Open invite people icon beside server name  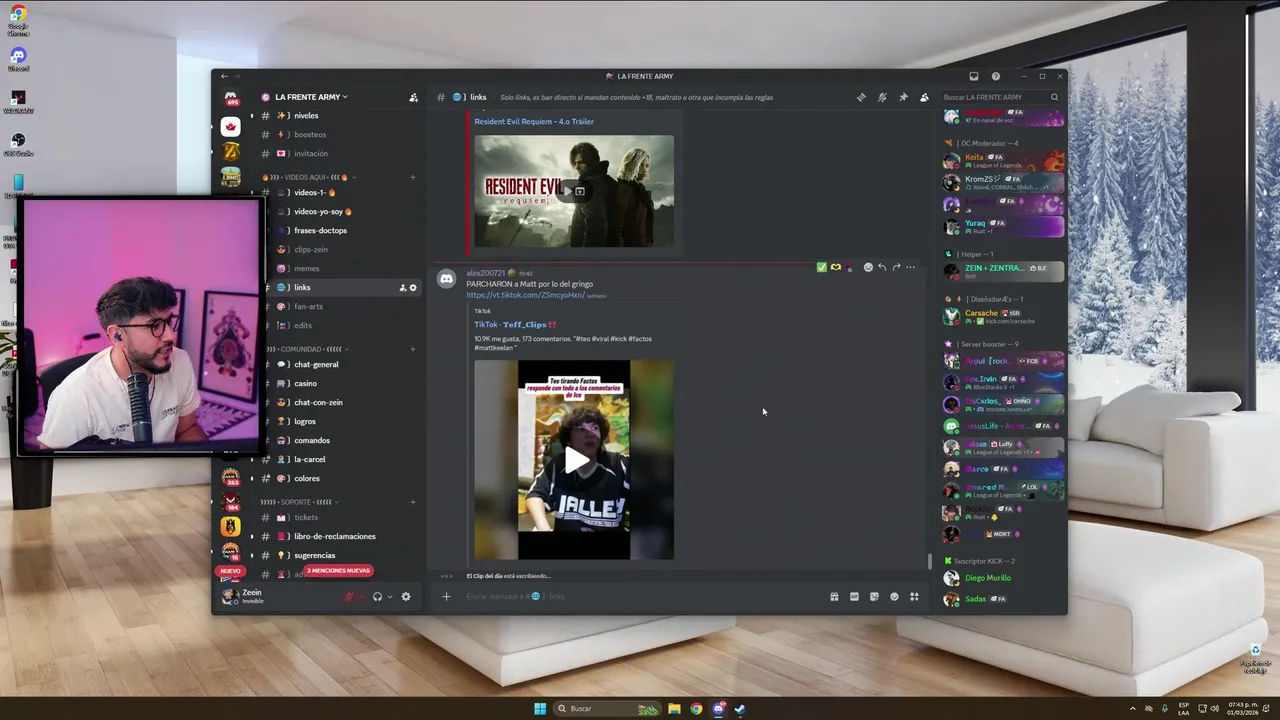413,97
